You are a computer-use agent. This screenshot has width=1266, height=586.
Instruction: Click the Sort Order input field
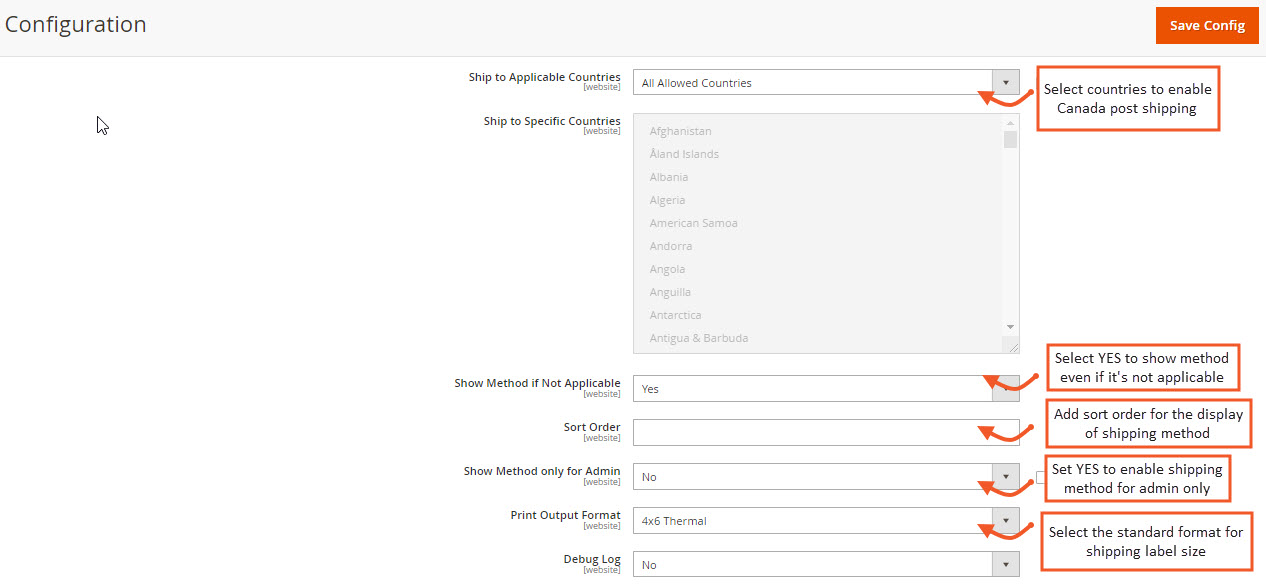(x=826, y=433)
